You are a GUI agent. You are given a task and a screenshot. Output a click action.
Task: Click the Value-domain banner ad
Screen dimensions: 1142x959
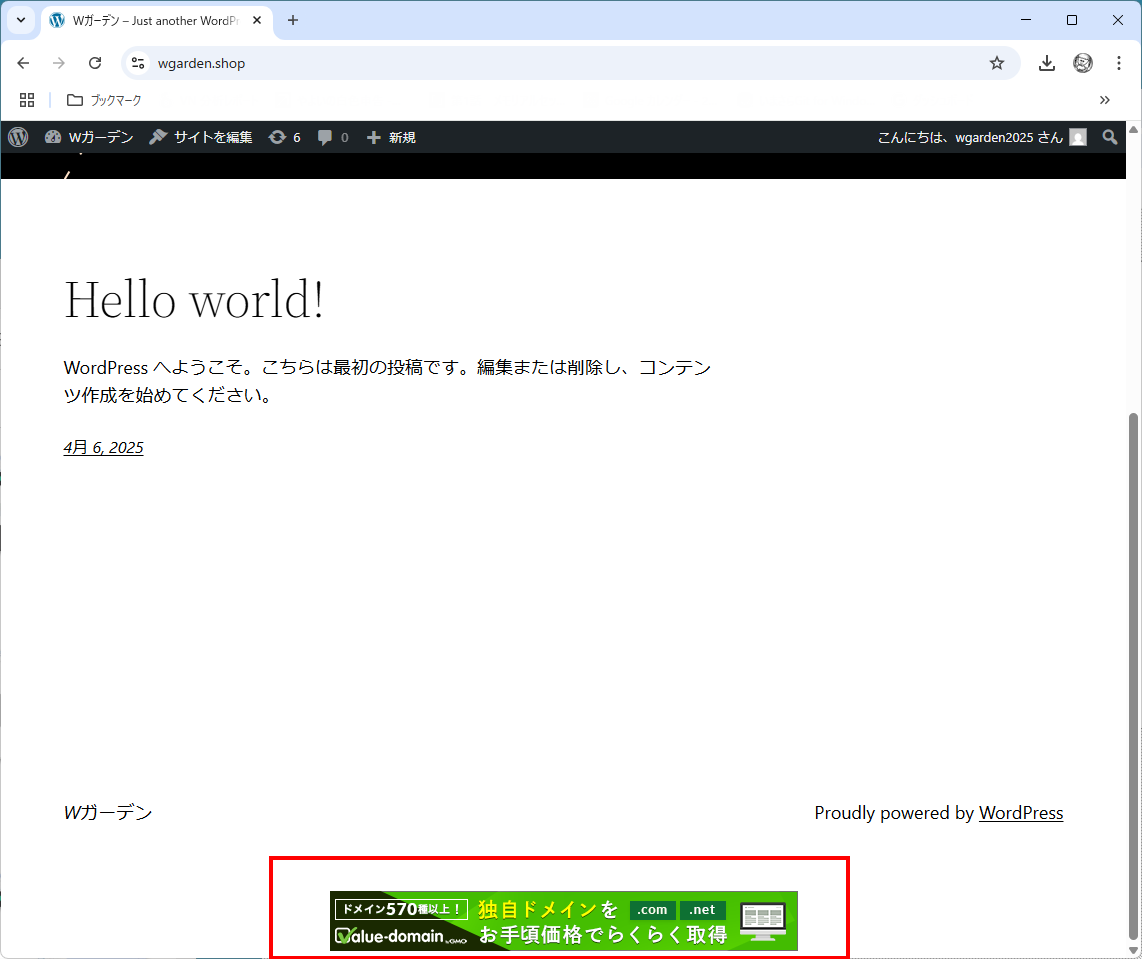pos(564,920)
